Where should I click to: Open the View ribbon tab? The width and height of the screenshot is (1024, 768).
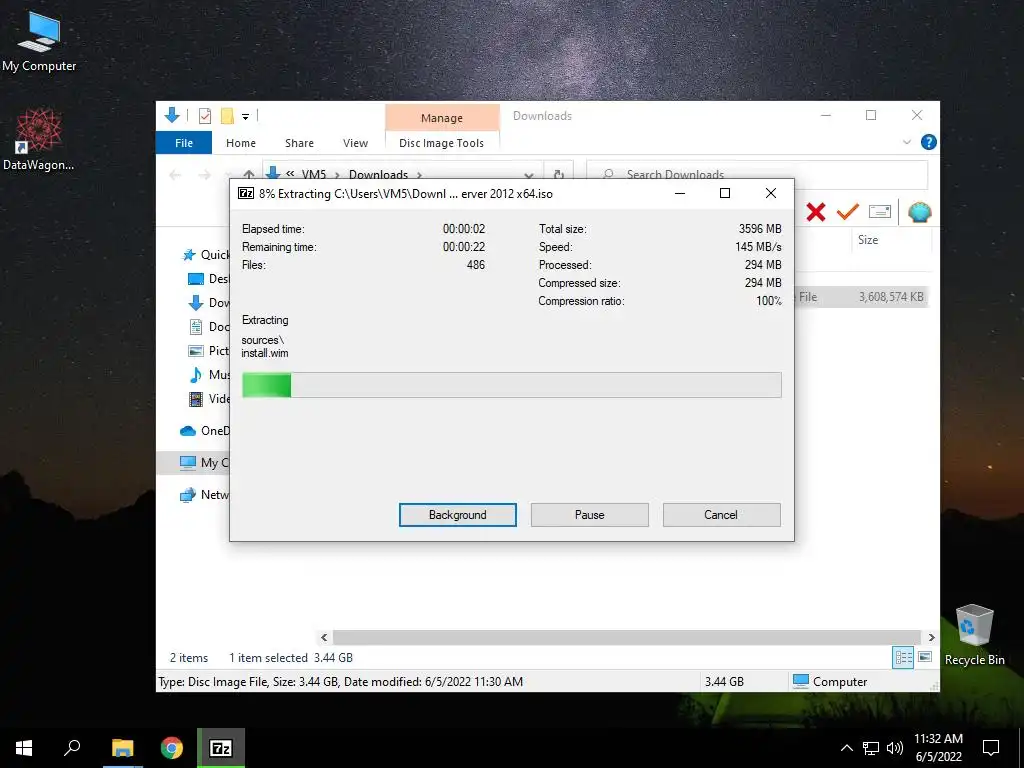click(355, 142)
